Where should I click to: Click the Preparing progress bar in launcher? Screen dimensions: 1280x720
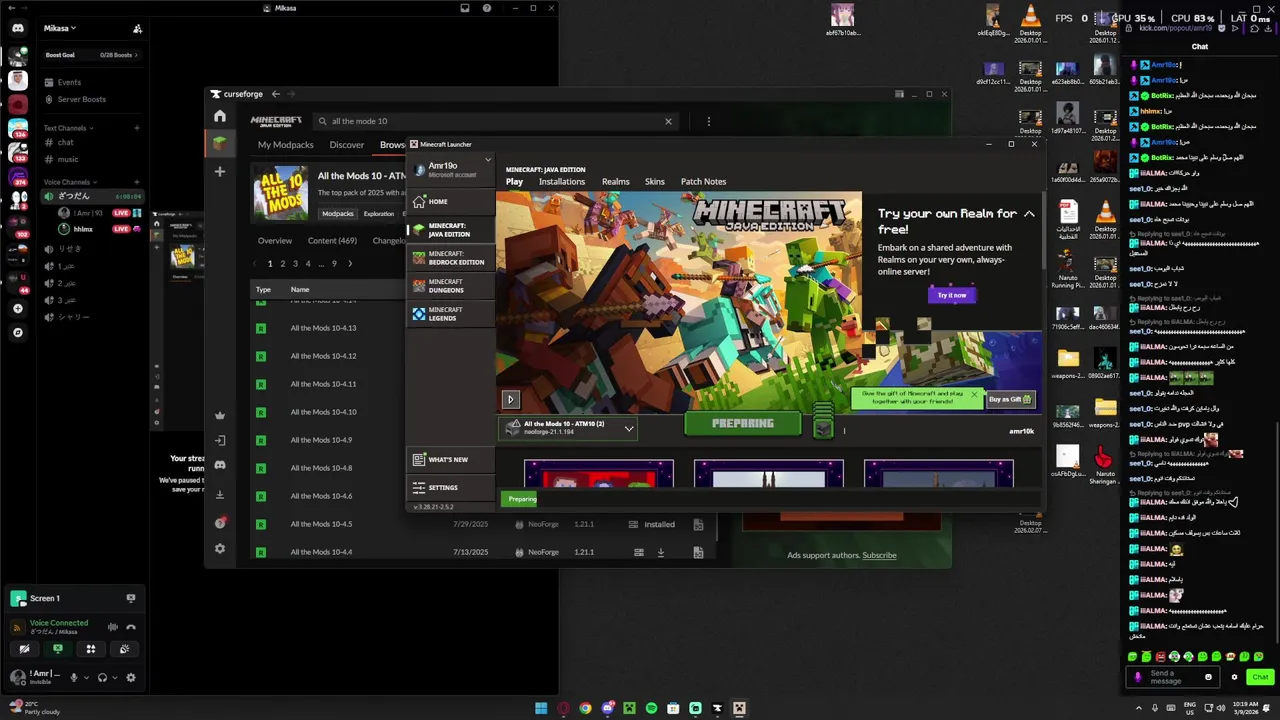pos(770,499)
